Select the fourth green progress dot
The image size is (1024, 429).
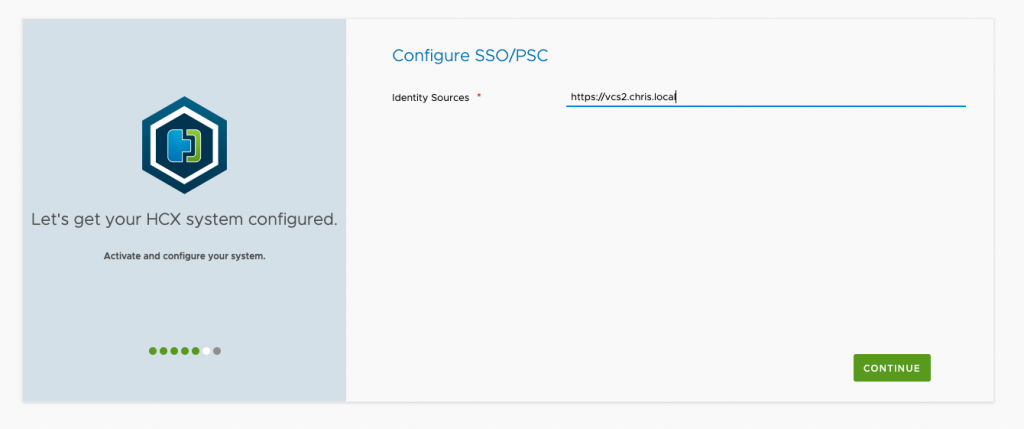(x=185, y=351)
